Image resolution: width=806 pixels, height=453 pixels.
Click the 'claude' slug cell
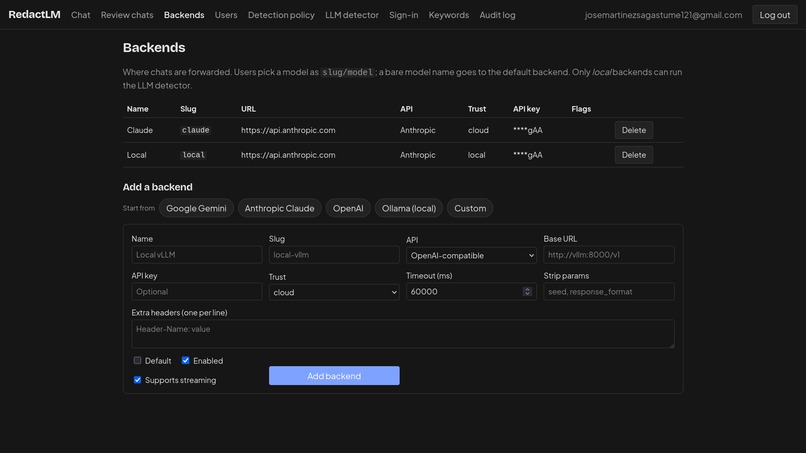[x=195, y=130]
